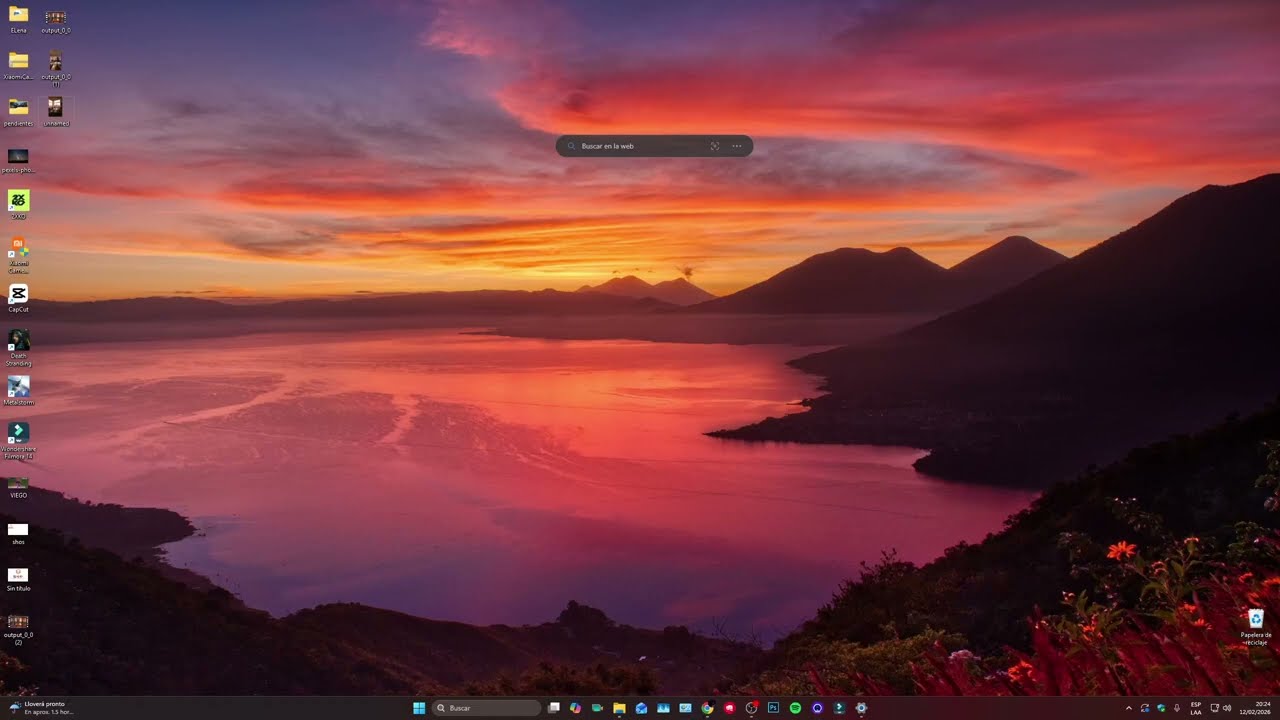
Task: Open the clock and date 20:24 panel
Action: (1255, 708)
